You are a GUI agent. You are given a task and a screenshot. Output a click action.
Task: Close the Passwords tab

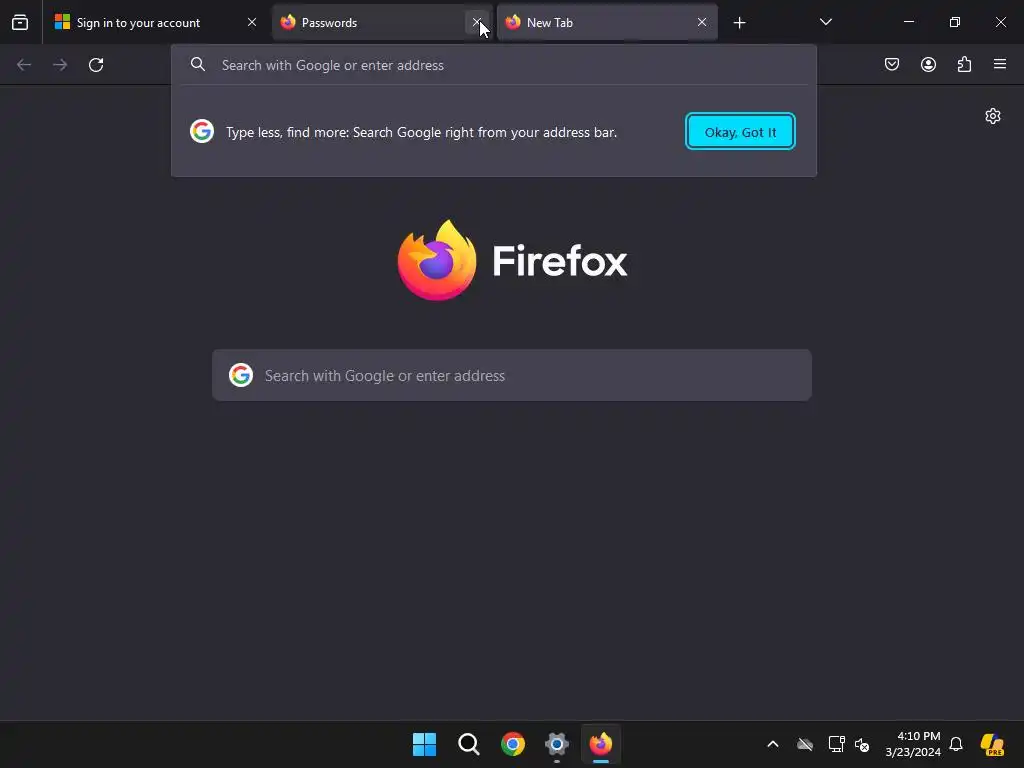(x=477, y=22)
